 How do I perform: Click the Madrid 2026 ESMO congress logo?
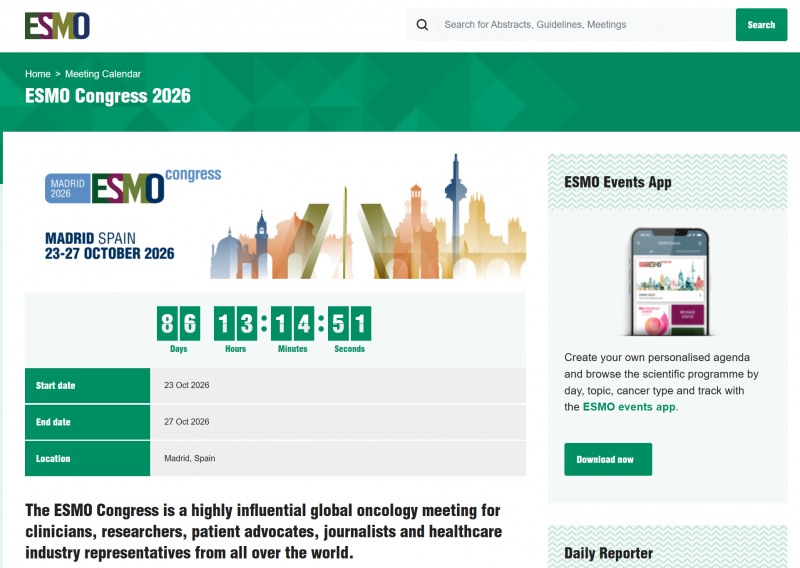tap(133, 186)
